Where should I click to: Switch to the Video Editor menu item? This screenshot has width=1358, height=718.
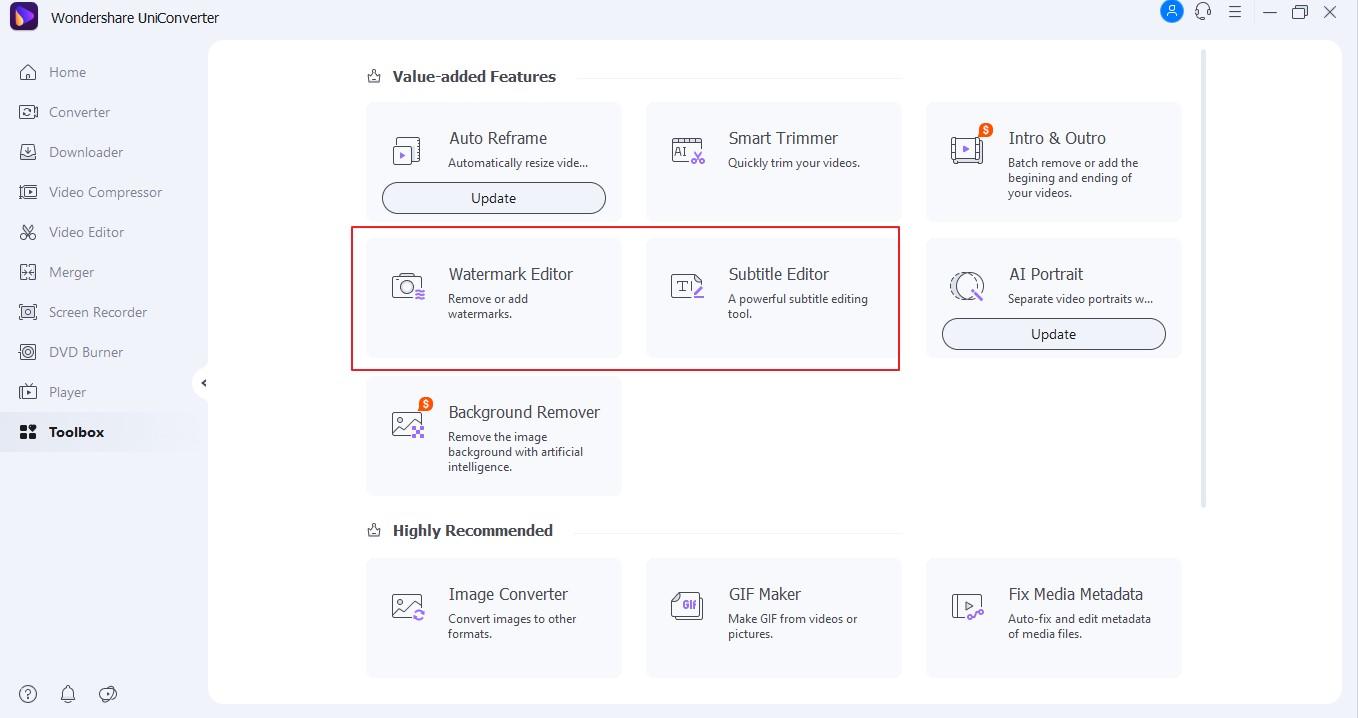click(87, 232)
